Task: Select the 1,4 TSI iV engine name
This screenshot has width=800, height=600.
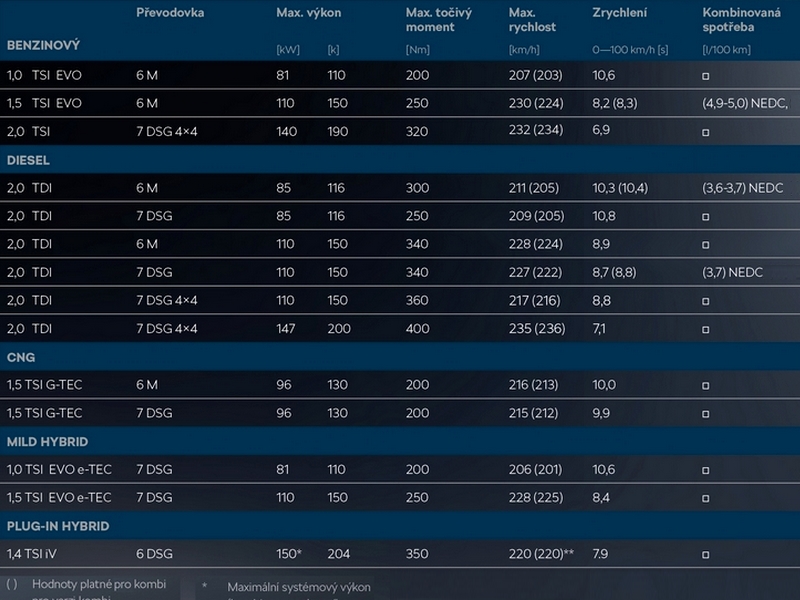Action: pos(32,554)
